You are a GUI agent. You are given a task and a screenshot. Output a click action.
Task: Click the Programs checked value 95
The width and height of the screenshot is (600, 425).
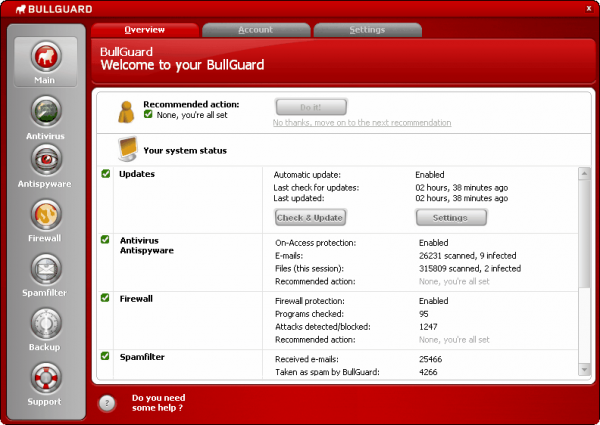(424, 314)
